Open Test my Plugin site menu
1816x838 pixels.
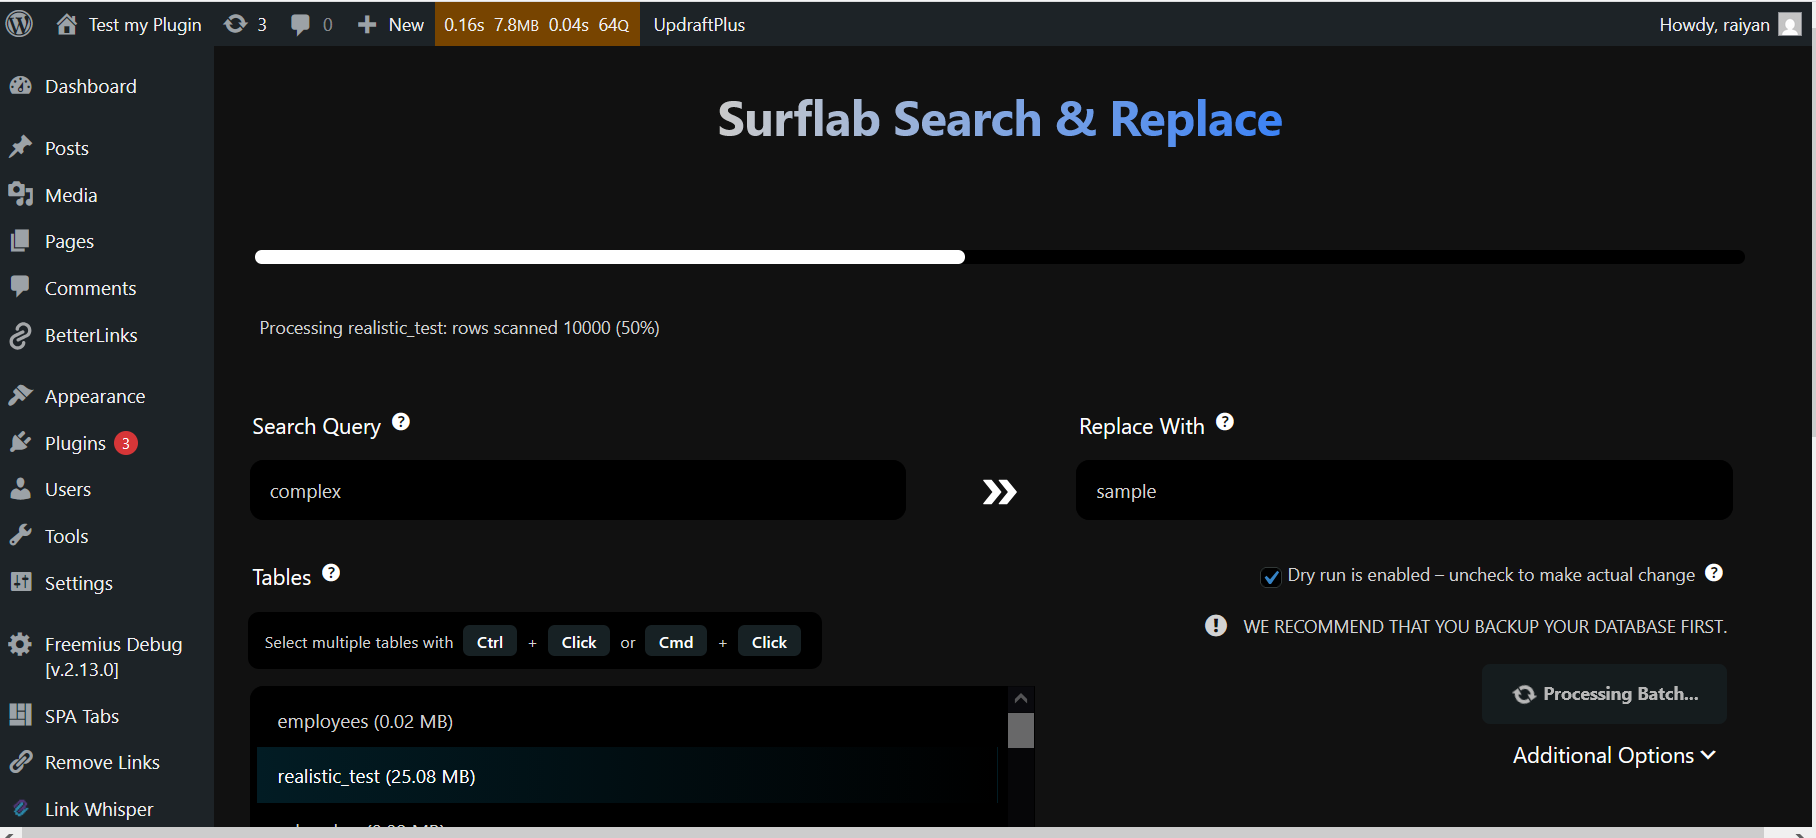point(129,25)
